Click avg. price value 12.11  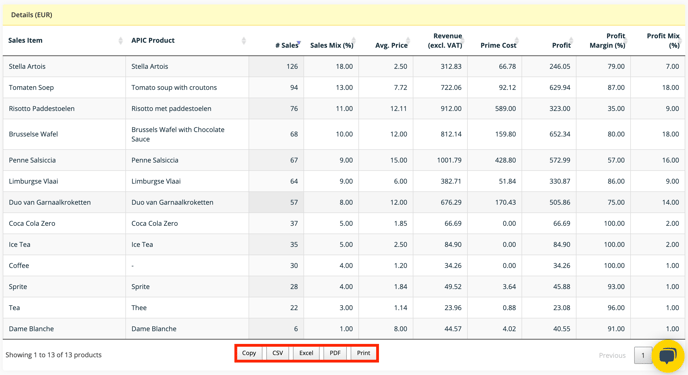tap(398, 109)
